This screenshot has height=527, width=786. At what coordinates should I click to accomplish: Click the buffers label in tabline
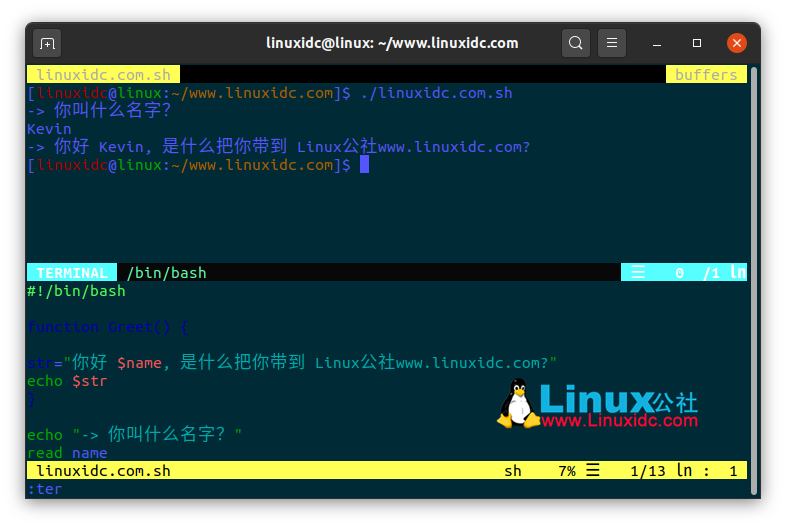click(706, 74)
